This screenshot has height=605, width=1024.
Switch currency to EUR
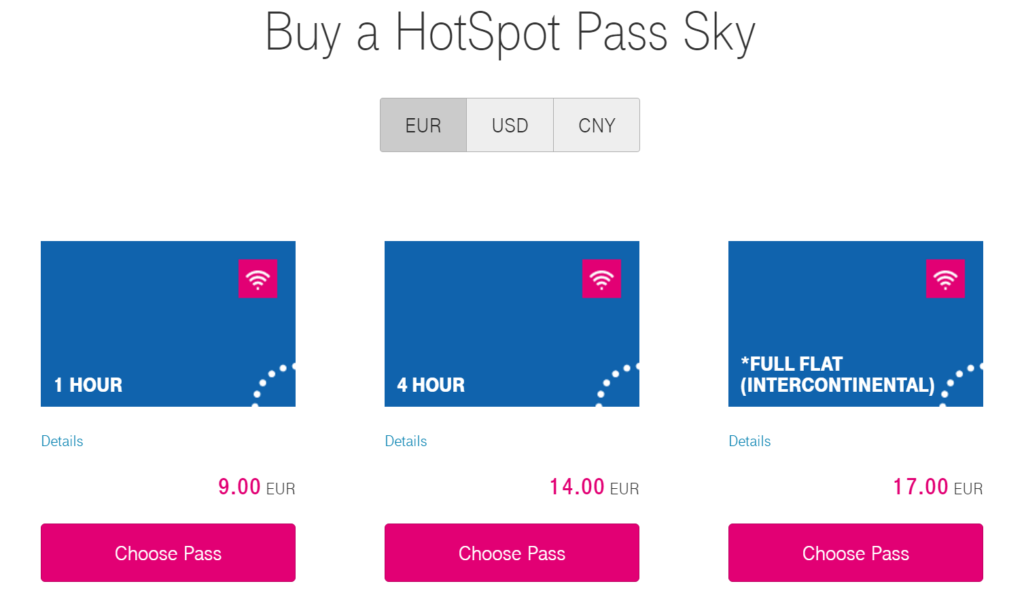(x=423, y=125)
